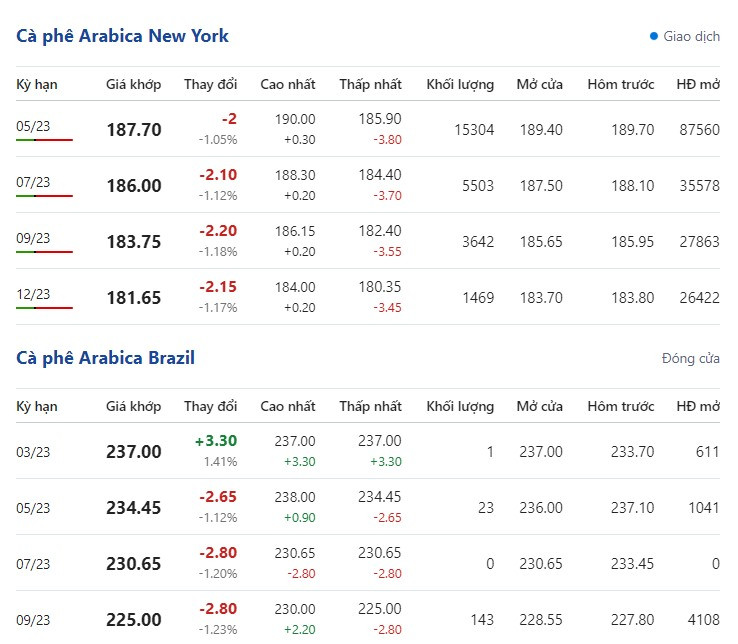Click the highest price 190.00
The height and width of the screenshot is (644, 738).
pos(295,119)
